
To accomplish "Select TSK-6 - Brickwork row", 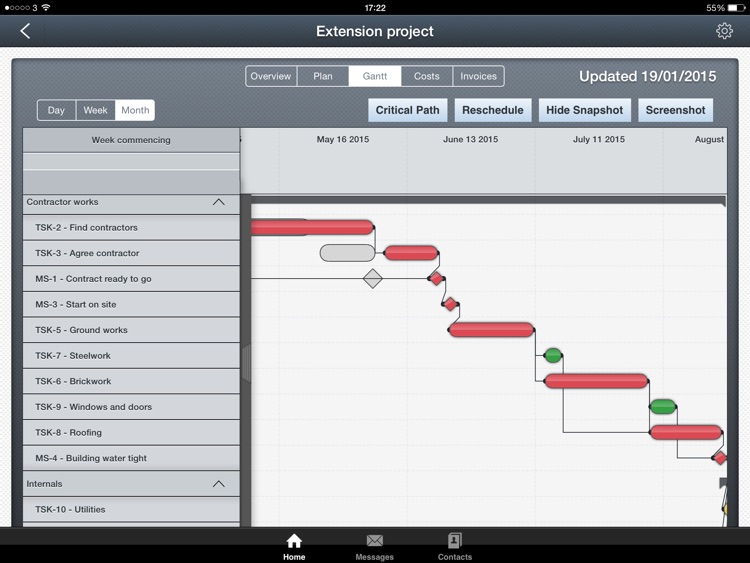I will click(x=131, y=381).
